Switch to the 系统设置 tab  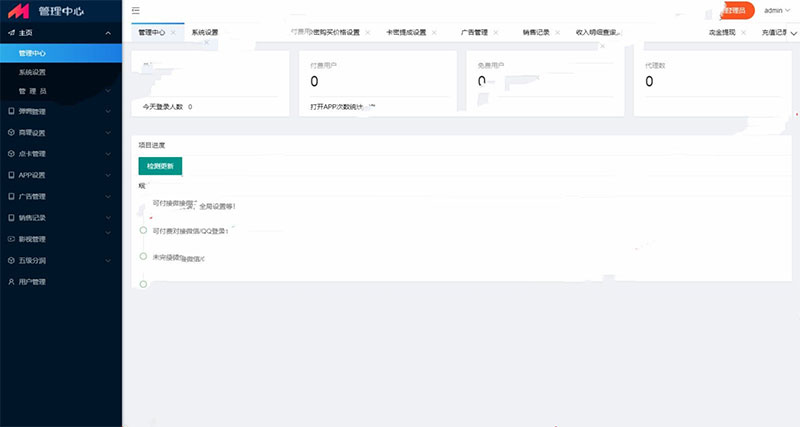pyautogui.click(x=204, y=33)
